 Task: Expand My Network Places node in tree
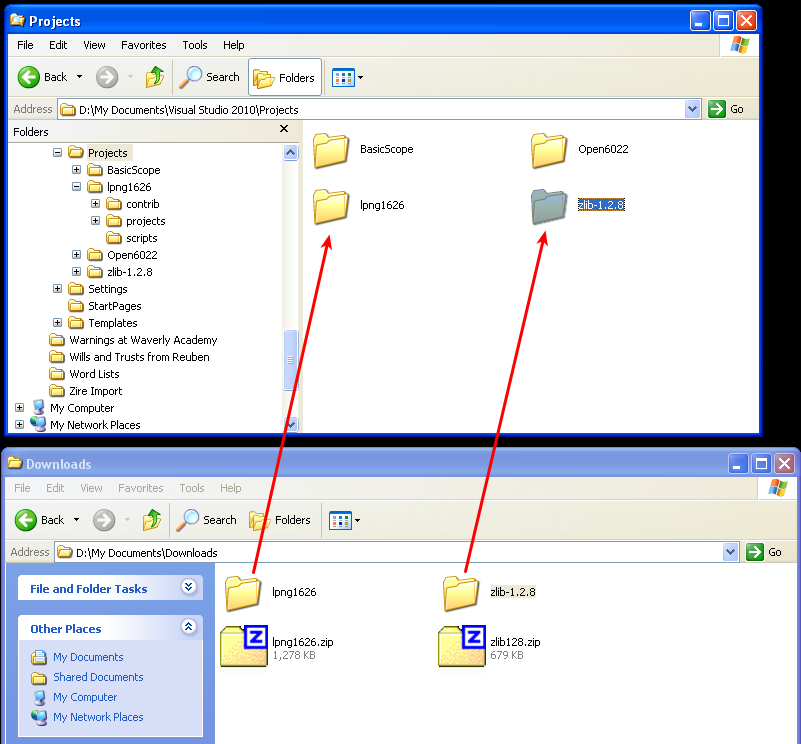19,424
